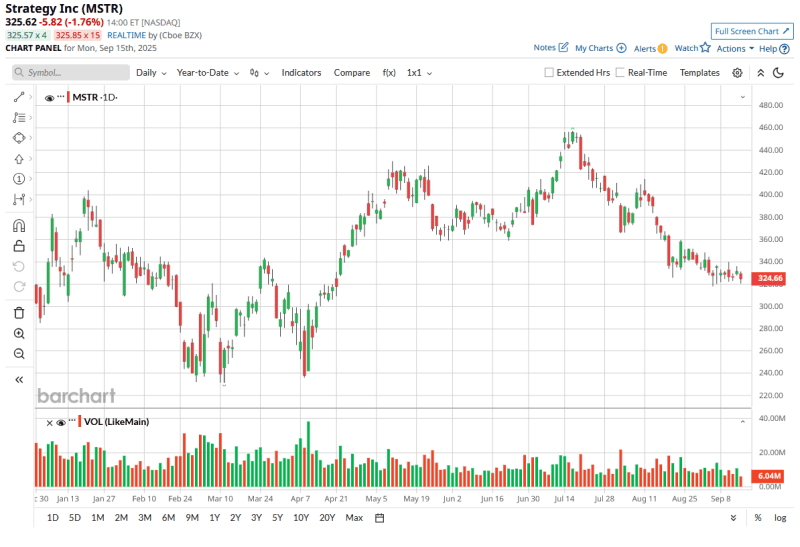Viewport: 800px width, 547px height.
Task: Tick the Real-Time checkbox
Action: pos(620,73)
